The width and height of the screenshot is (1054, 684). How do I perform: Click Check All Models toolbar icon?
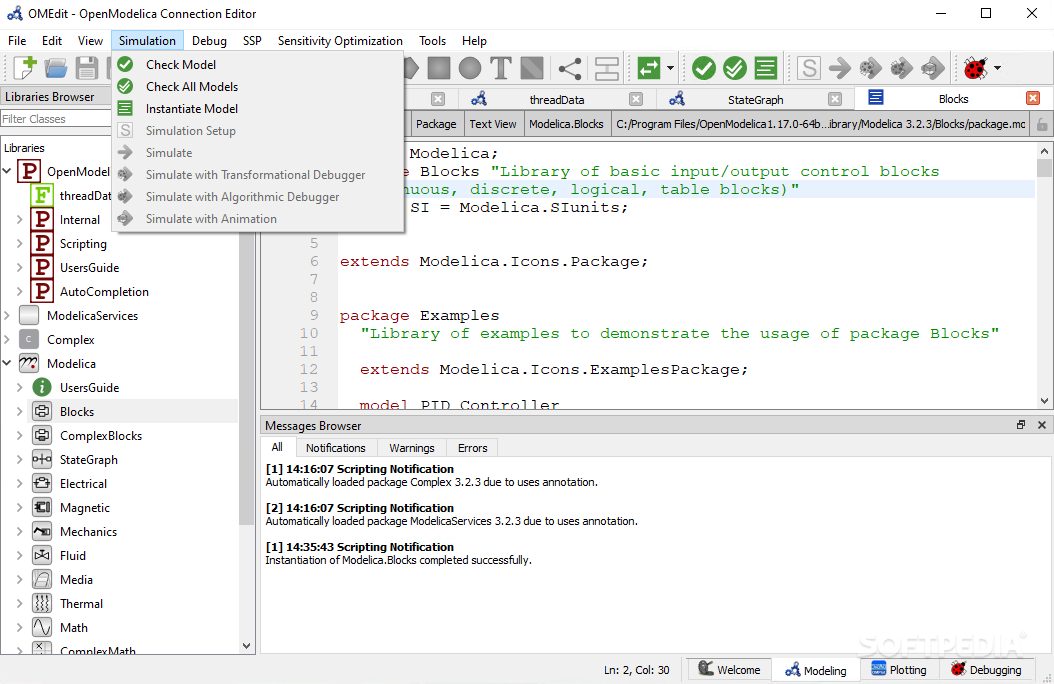tap(735, 68)
